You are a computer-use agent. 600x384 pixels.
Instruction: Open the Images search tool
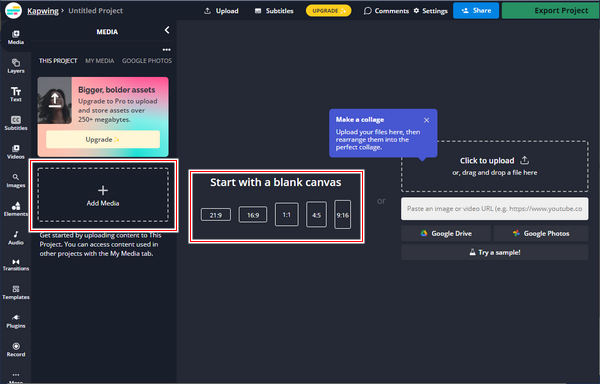(16, 181)
